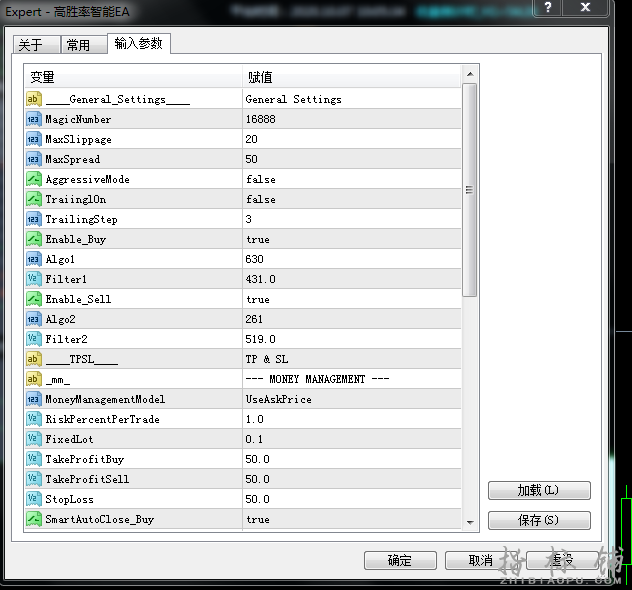Click the help question mark button

(547, 7)
